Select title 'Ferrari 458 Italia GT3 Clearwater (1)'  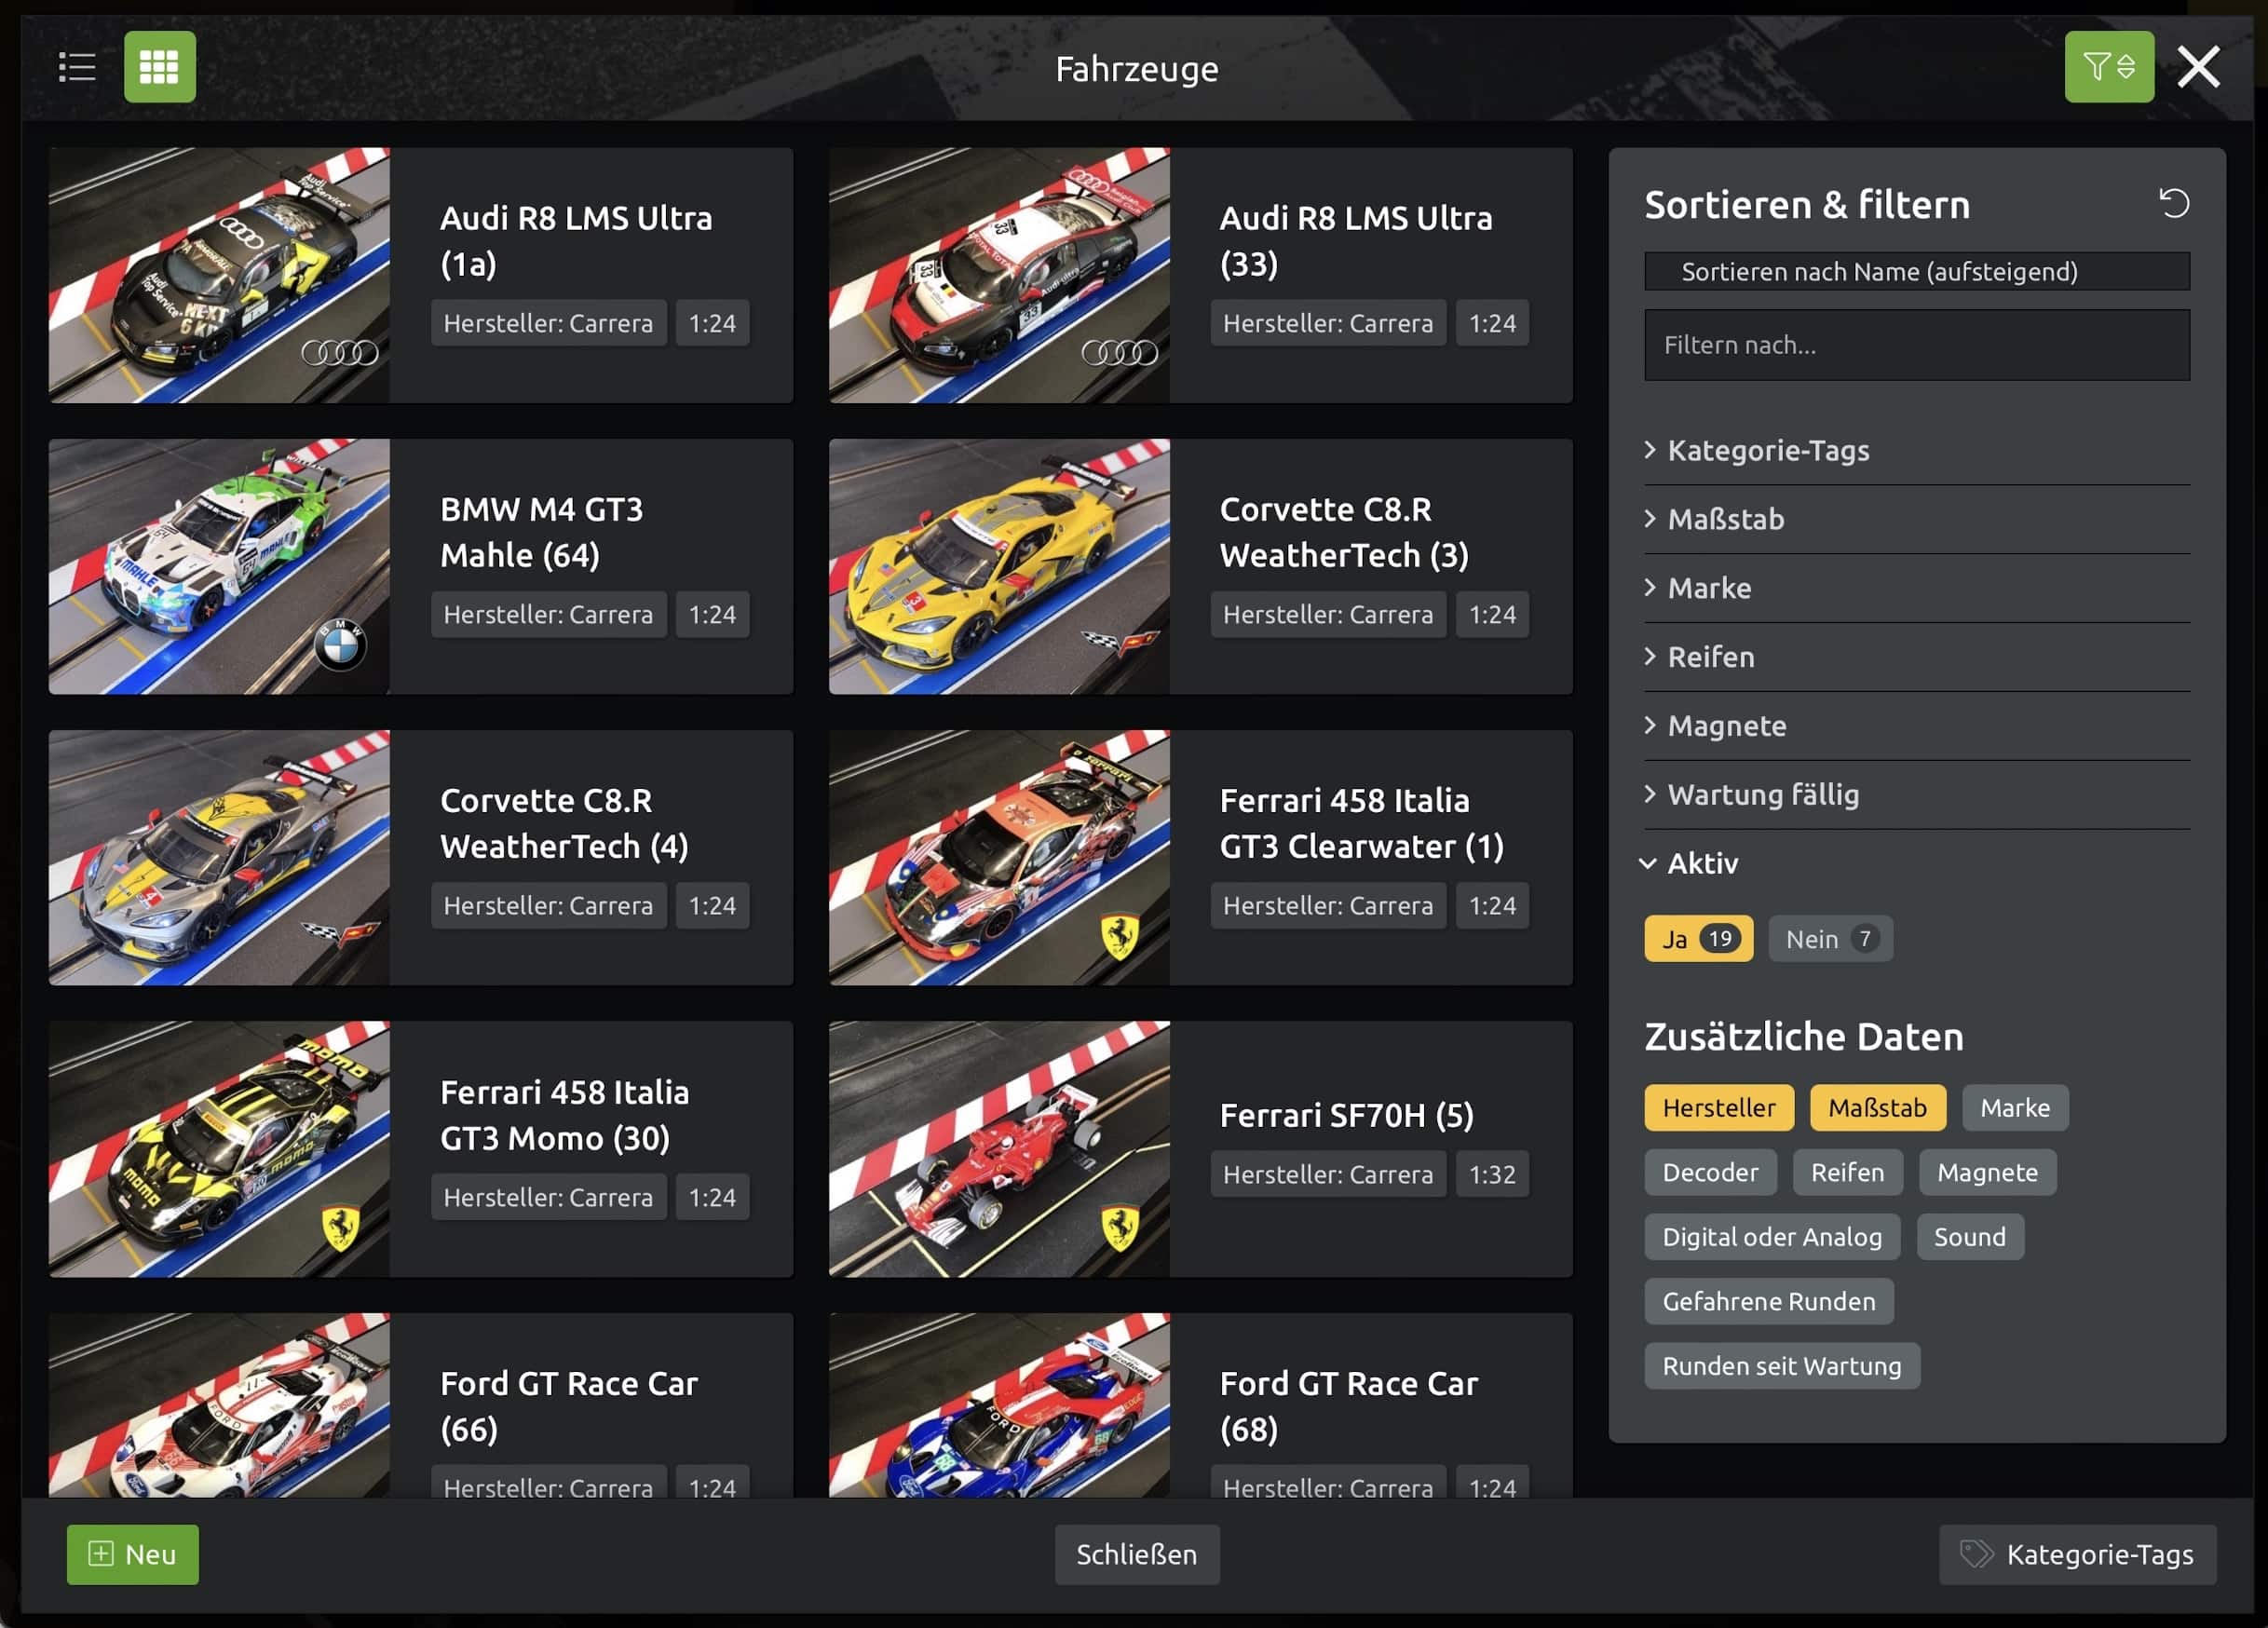click(x=1361, y=823)
